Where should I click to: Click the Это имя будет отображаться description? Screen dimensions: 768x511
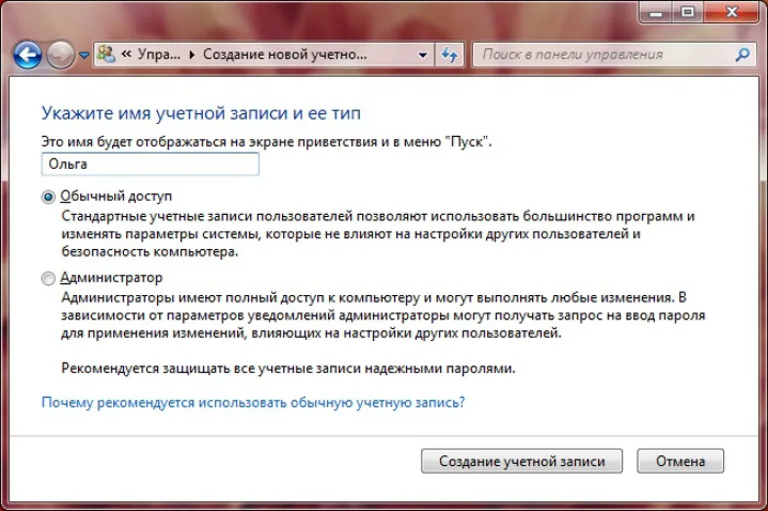point(266,142)
